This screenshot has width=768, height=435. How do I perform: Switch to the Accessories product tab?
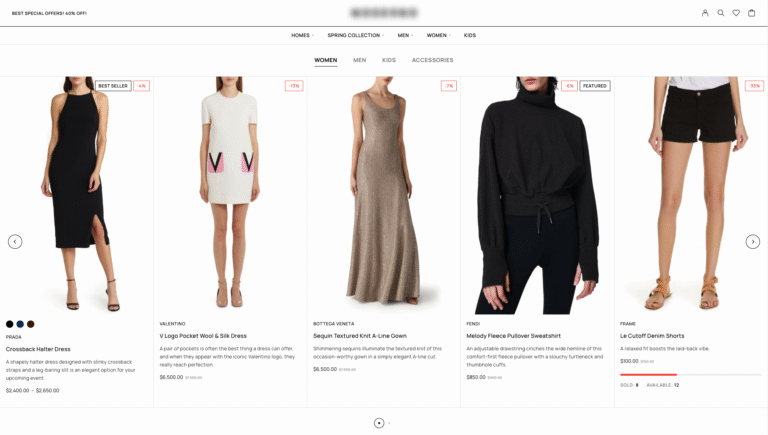tap(432, 60)
